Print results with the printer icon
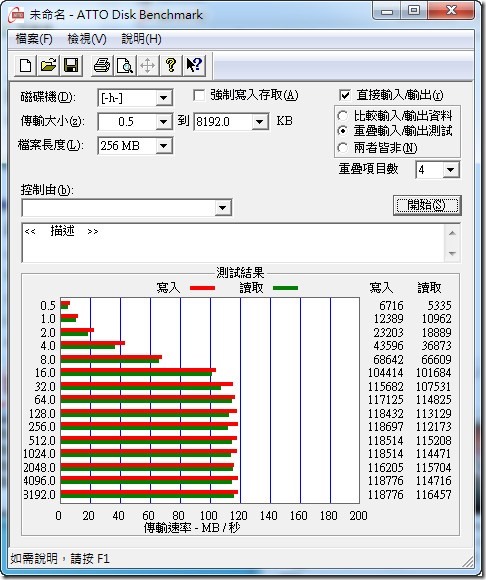The height and width of the screenshot is (580, 486). (x=102, y=65)
